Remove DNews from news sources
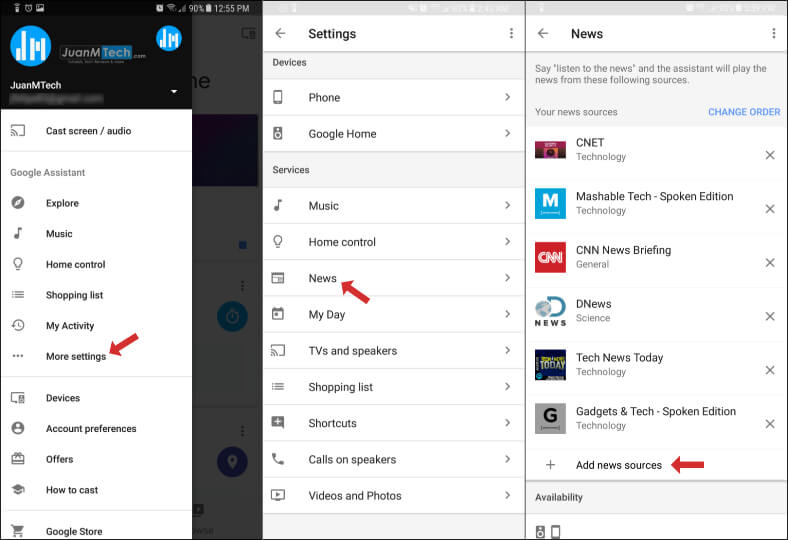788x540 pixels. 770,316
